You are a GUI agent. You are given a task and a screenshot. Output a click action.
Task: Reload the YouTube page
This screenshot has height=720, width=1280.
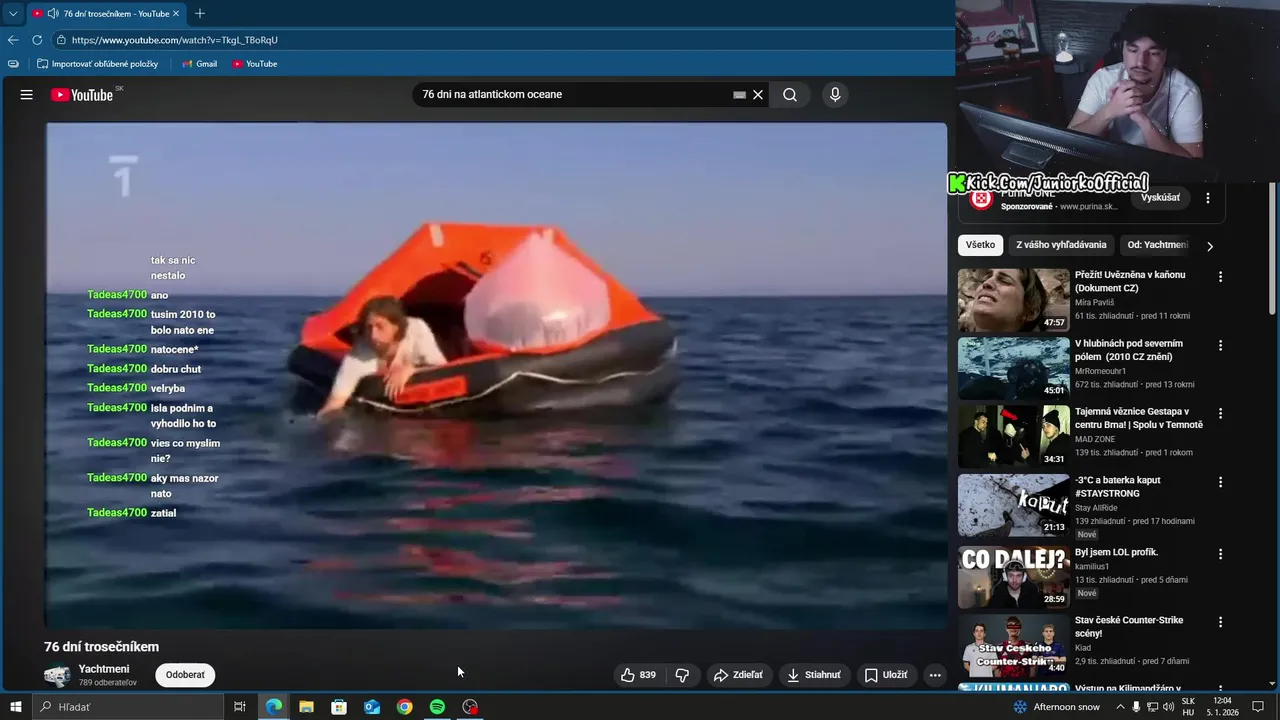37,40
